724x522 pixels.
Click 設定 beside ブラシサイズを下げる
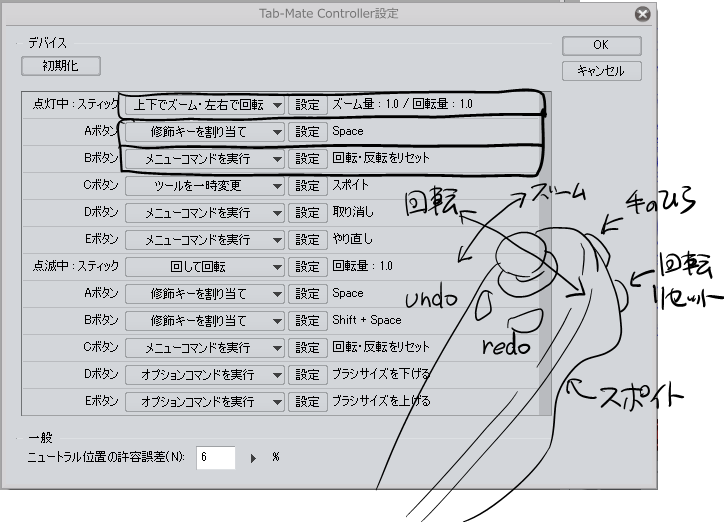(308, 375)
